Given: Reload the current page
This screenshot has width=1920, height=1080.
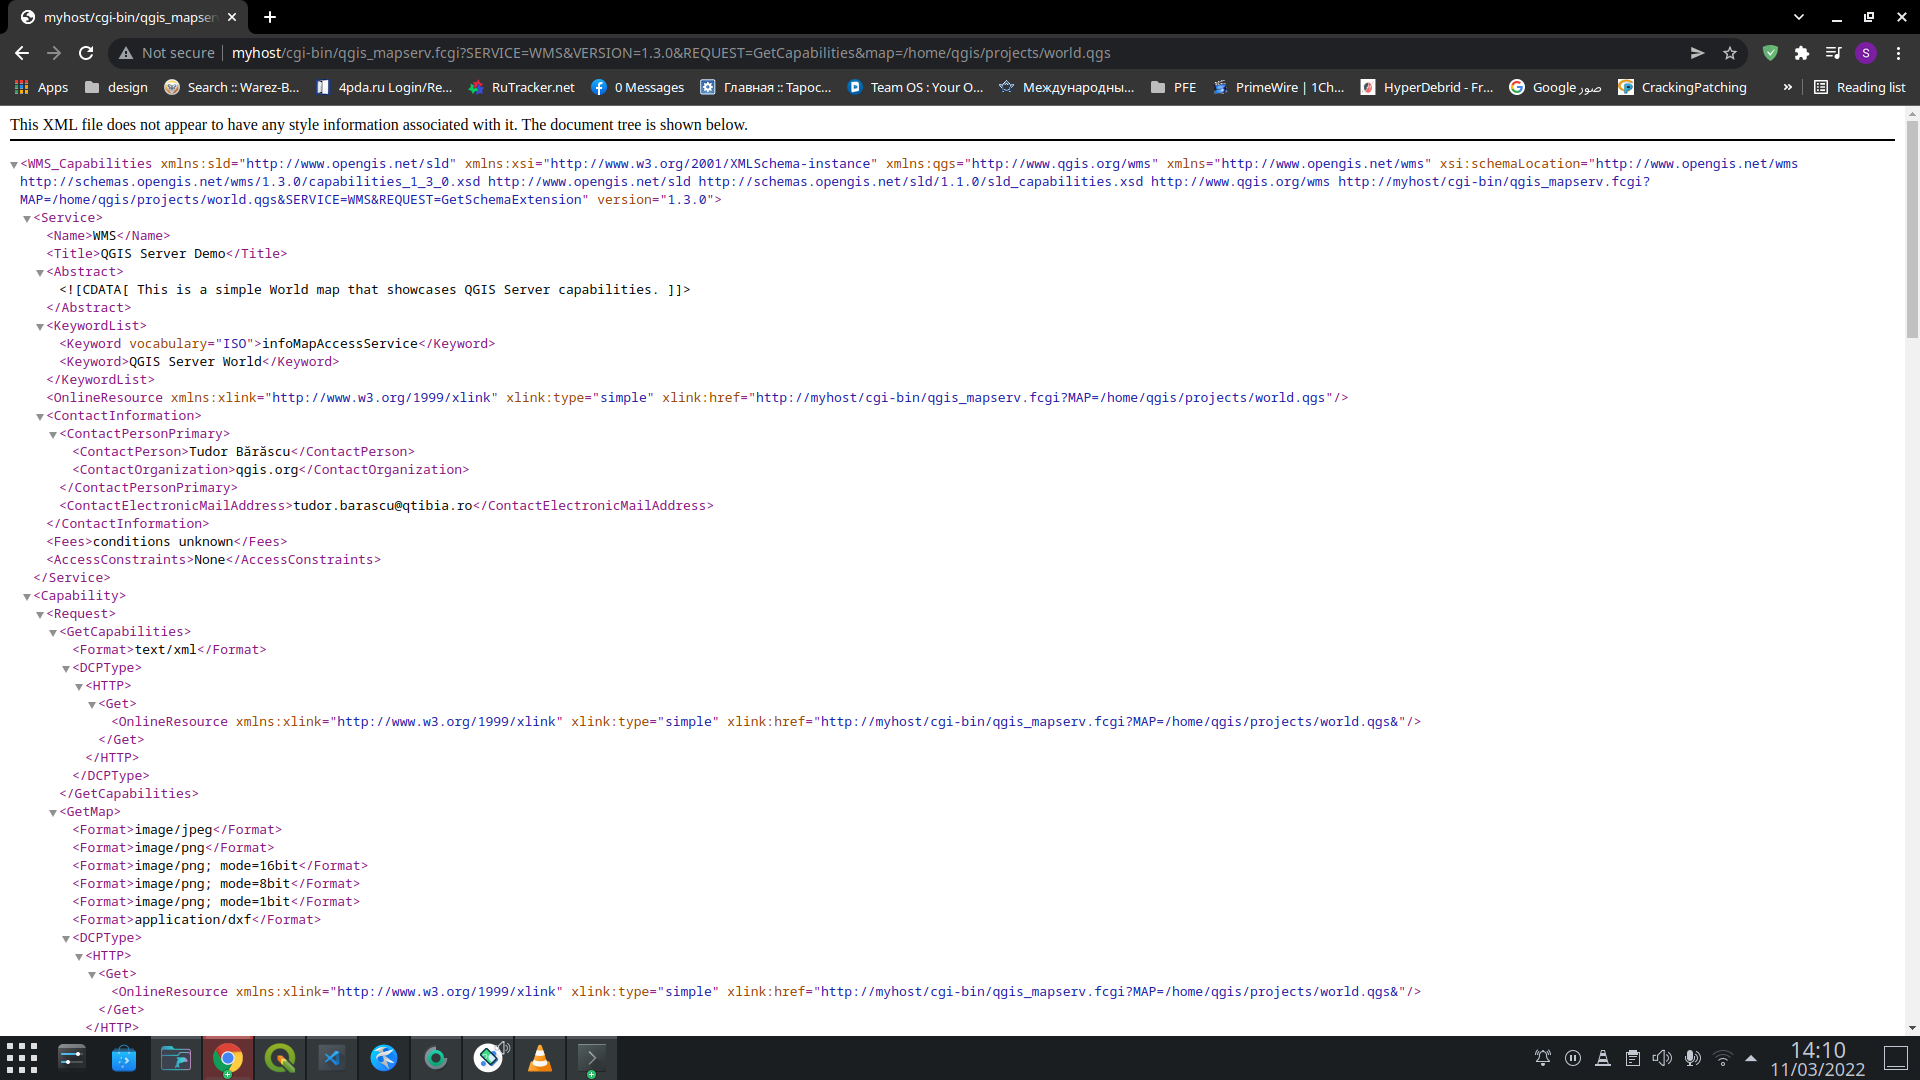Looking at the screenshot, I should (x=86, y=53).
